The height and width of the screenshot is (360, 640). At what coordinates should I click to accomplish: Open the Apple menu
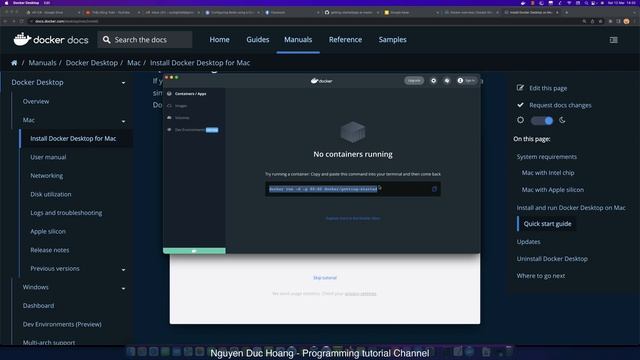pos(6,3)
